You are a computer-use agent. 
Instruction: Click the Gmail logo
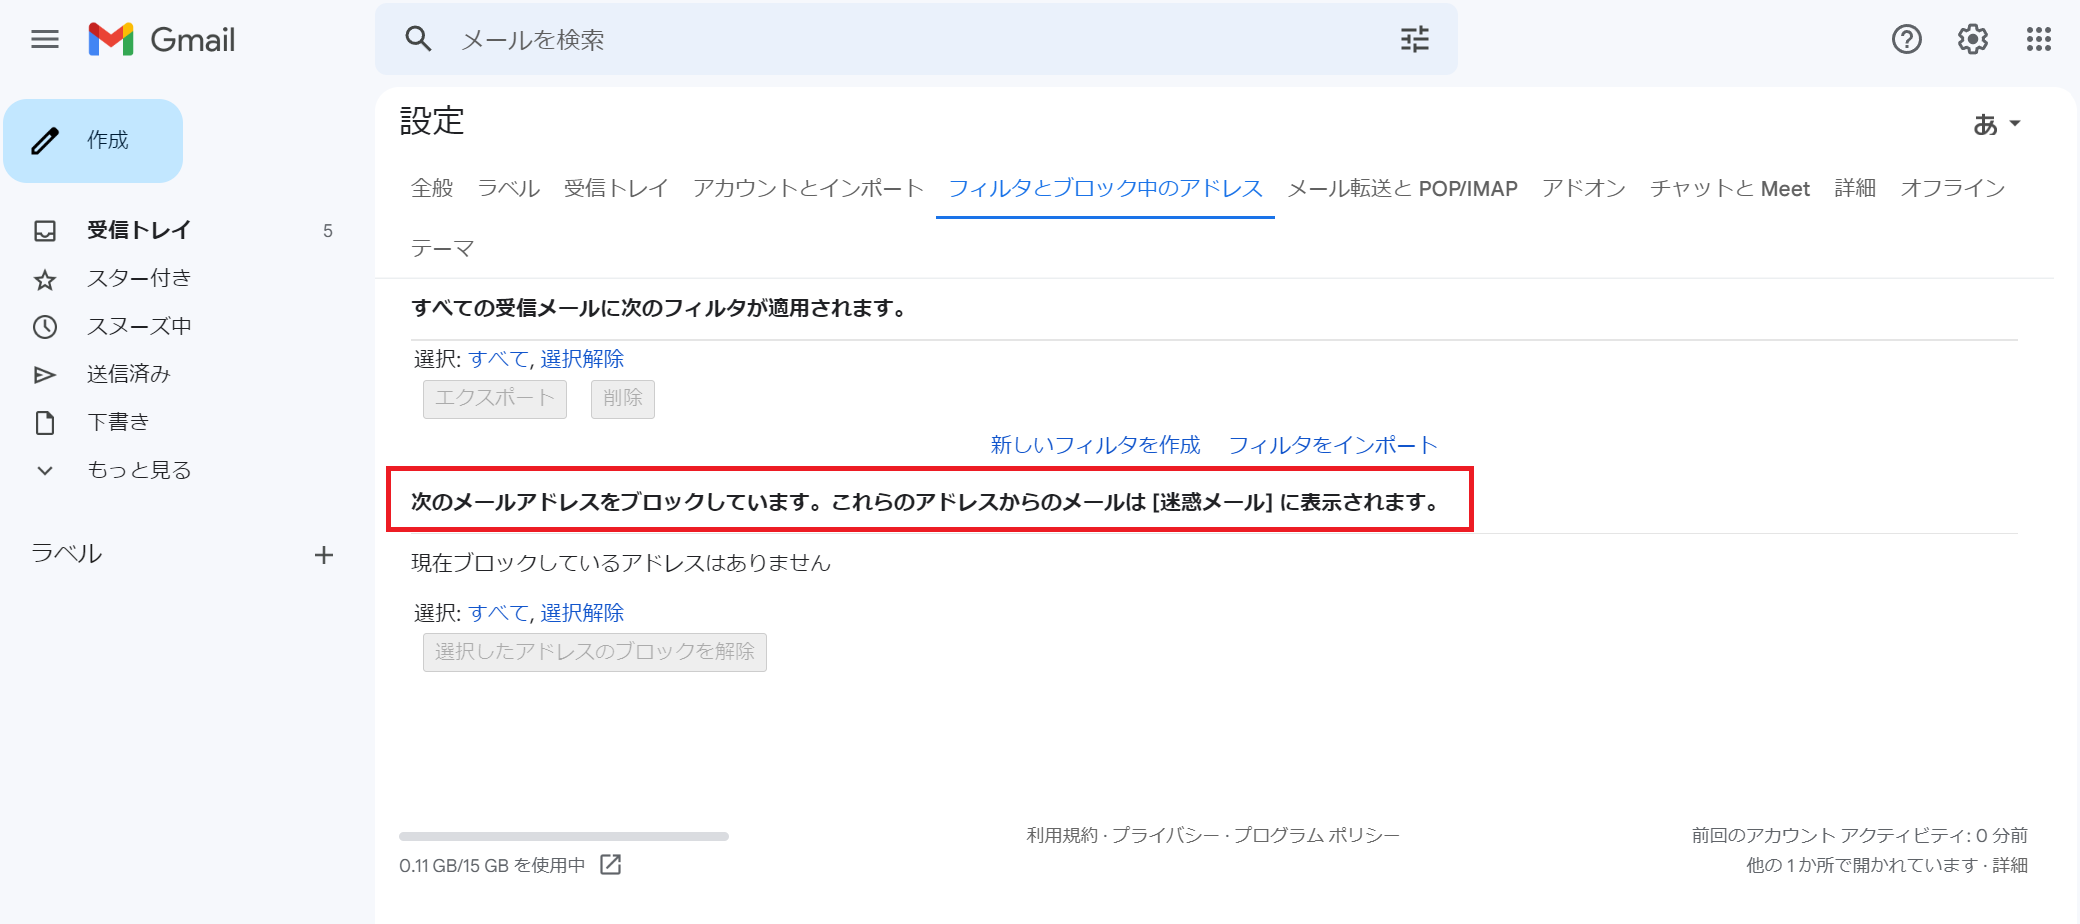(162, 40)
